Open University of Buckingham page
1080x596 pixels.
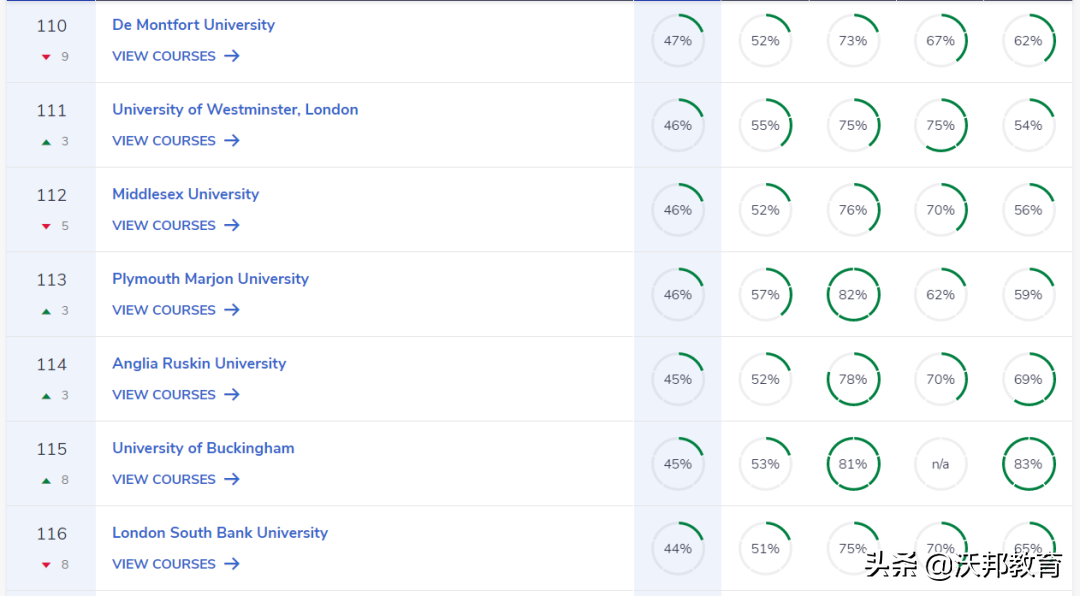(203, 448)
